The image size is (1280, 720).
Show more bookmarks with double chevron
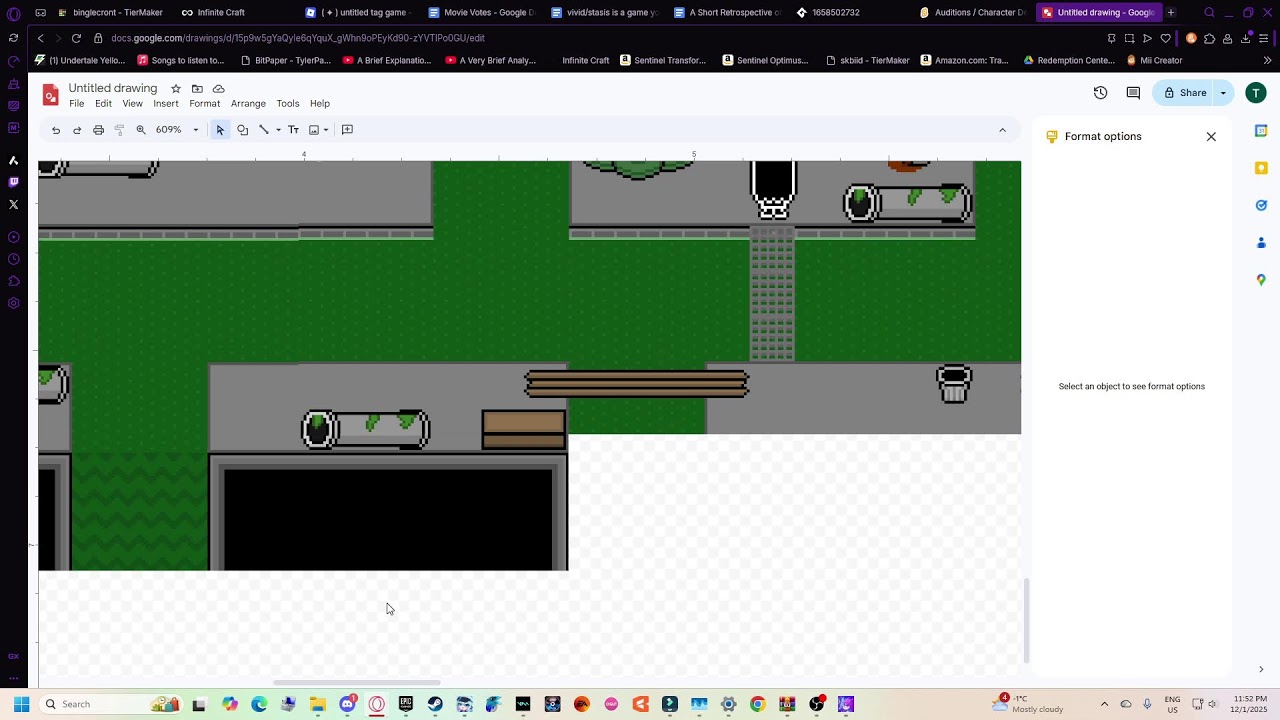[1267, 60]
